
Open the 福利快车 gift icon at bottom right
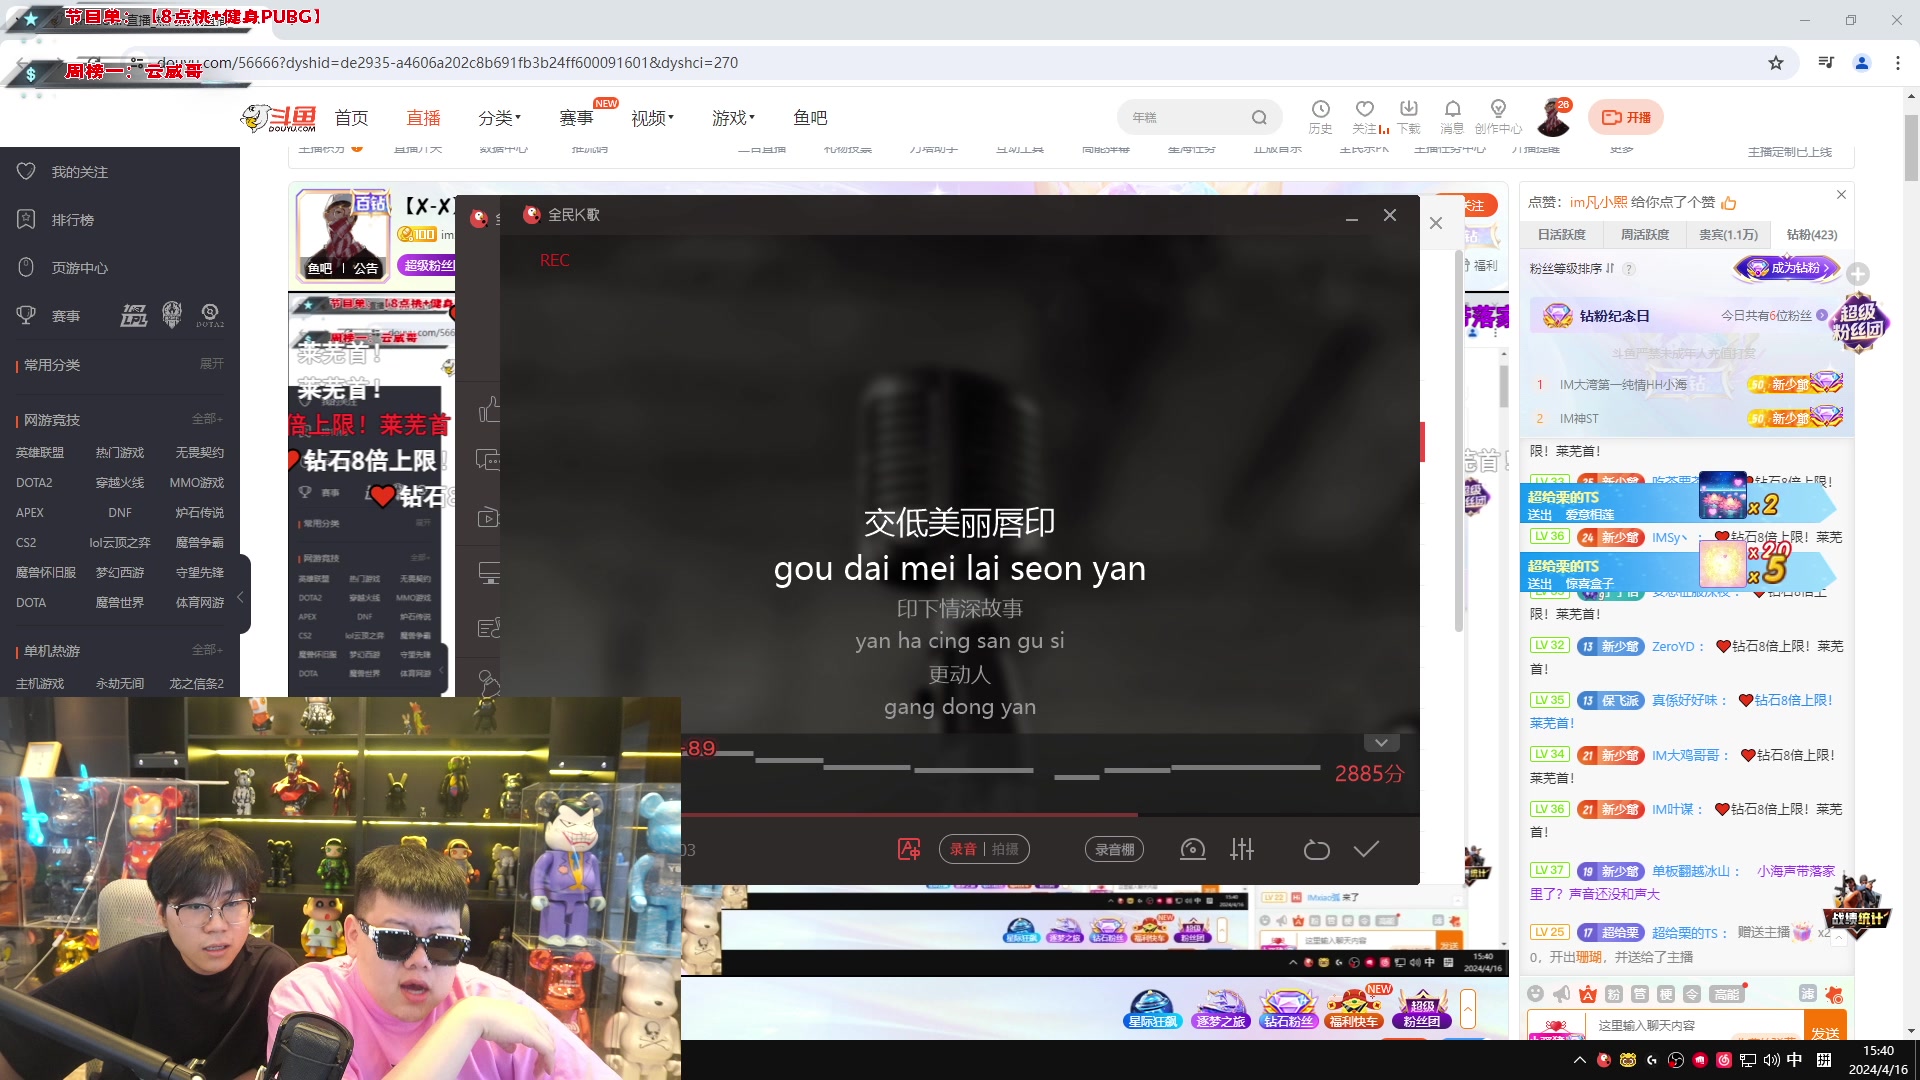pyautogui.click(x=1355, y=1008)
